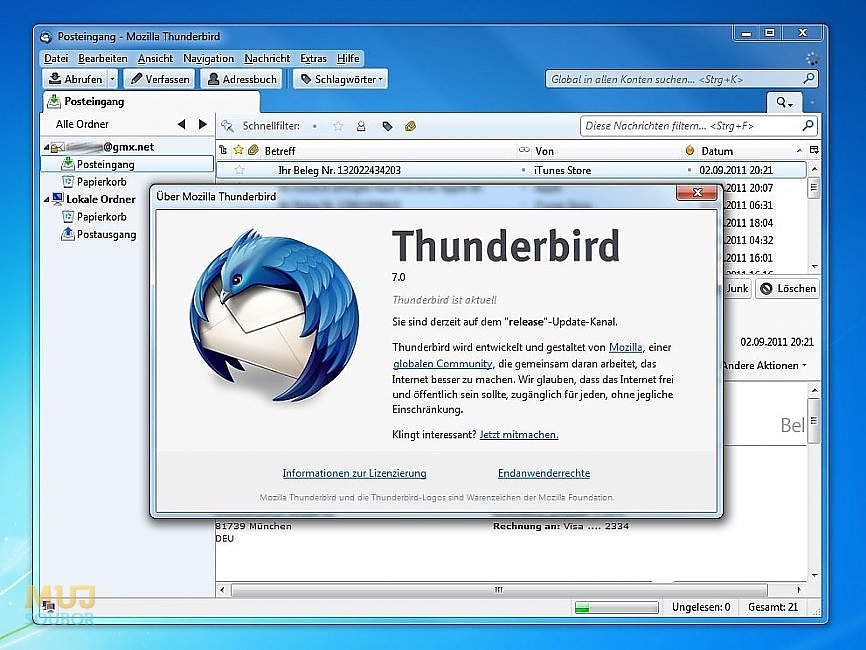Open the Hilfe menu
The image size is (866, 650).
click(x=348, y=58)
